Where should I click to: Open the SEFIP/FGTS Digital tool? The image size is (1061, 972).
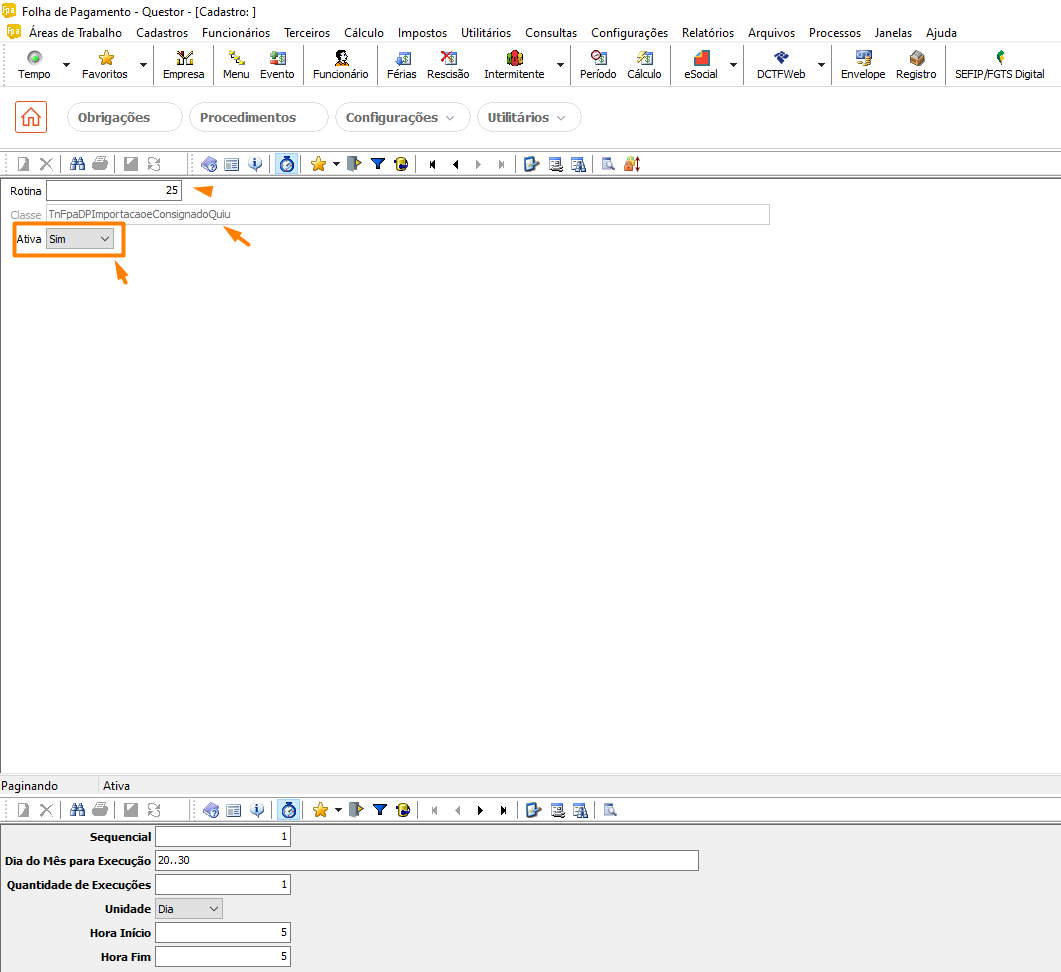(x=1000, y=65)
